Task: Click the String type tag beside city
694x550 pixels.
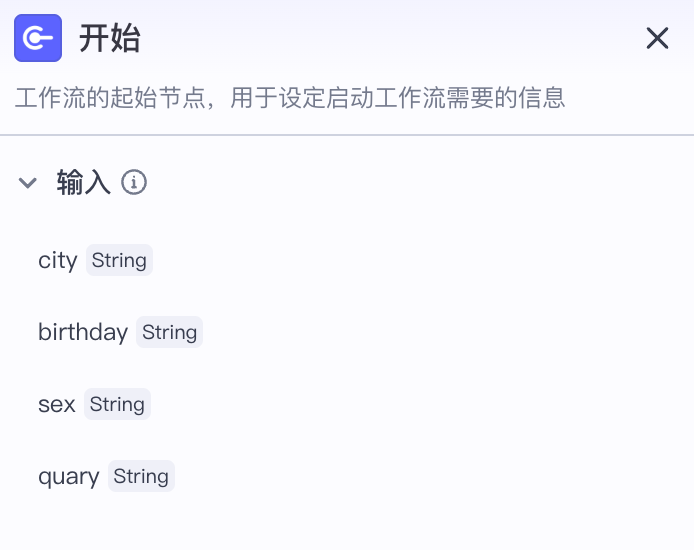Action: click(119, 260)
